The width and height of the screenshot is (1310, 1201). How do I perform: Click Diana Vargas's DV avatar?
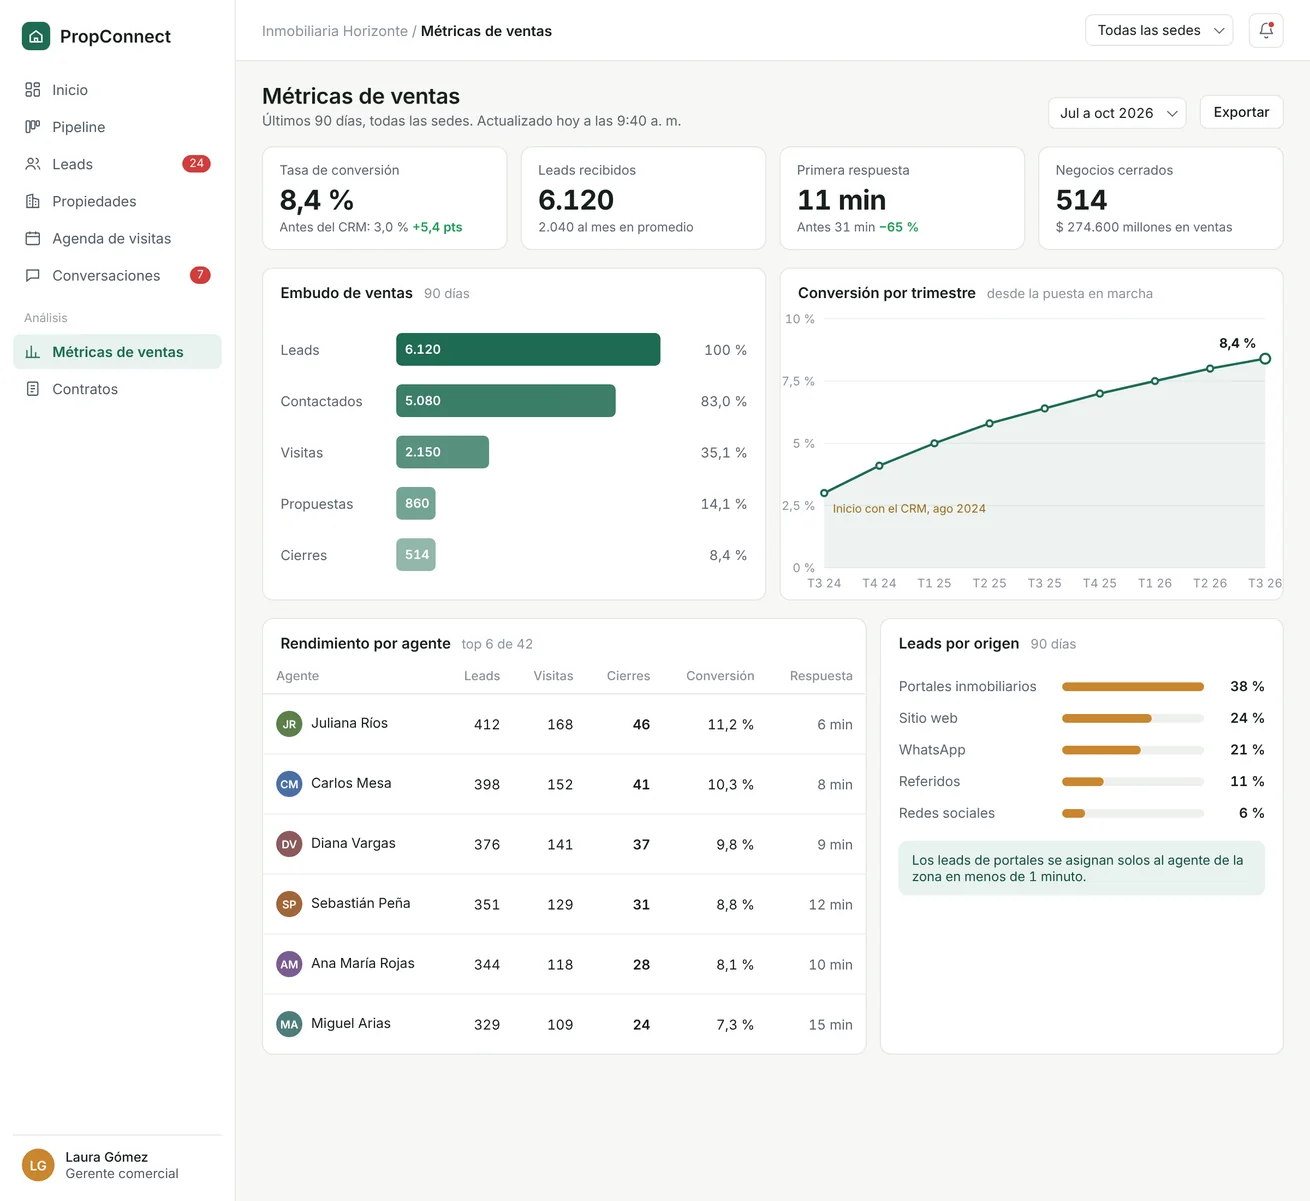tap(289, 844)
